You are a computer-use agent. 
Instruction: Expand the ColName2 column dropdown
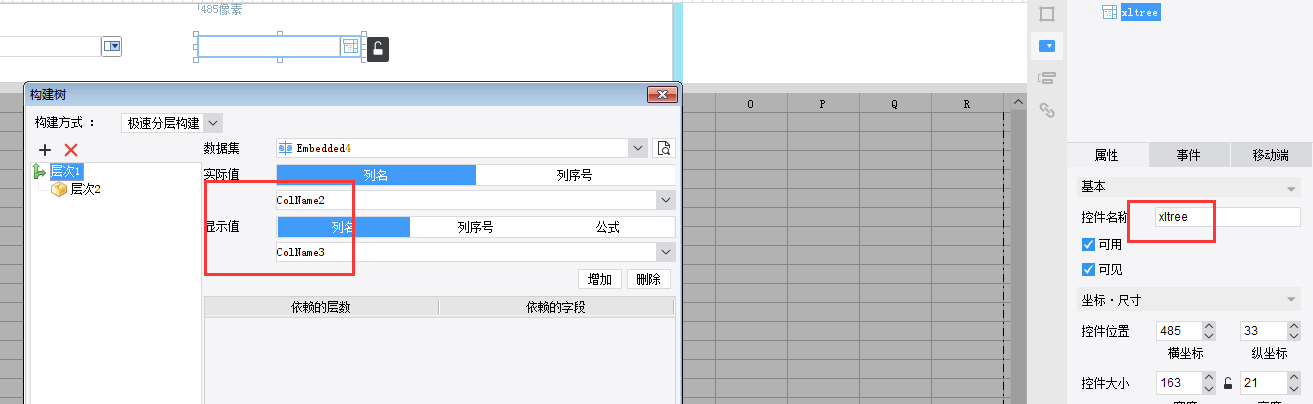click(666, 200)
